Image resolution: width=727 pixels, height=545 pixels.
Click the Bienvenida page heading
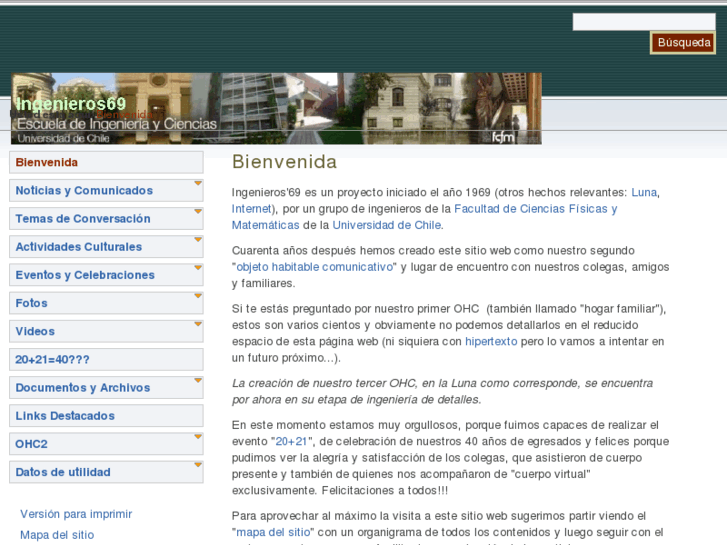(x=284, y=162)
